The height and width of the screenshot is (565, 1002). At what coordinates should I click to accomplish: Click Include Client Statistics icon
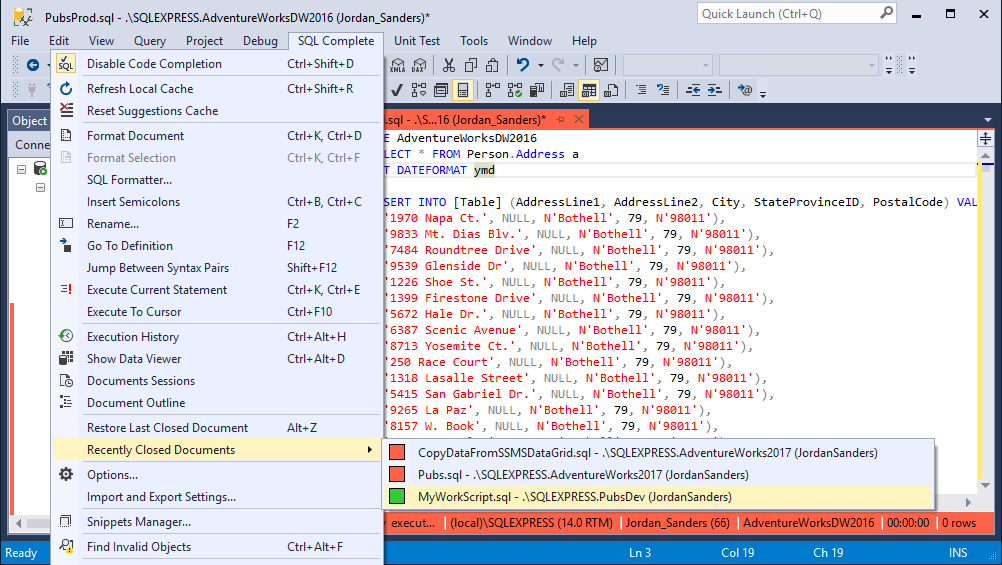coord(537,90)
